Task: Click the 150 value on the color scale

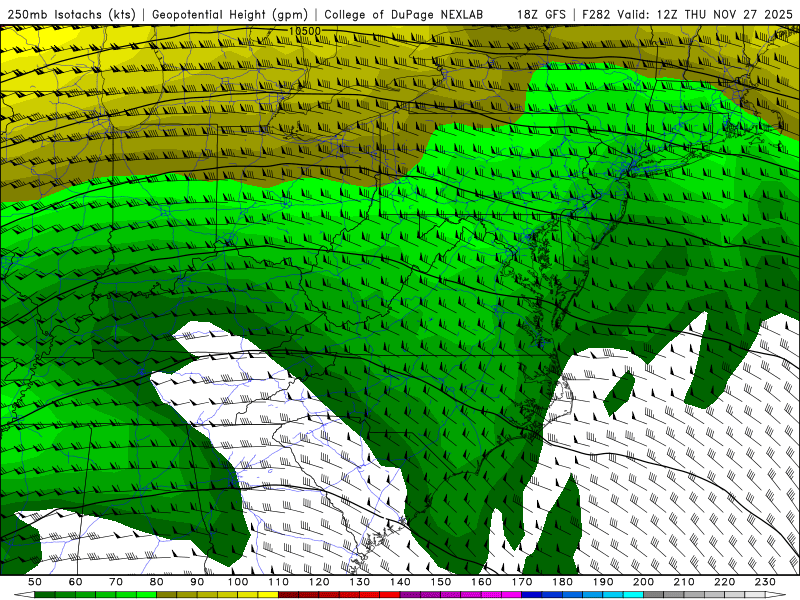Action: (441, 582)
